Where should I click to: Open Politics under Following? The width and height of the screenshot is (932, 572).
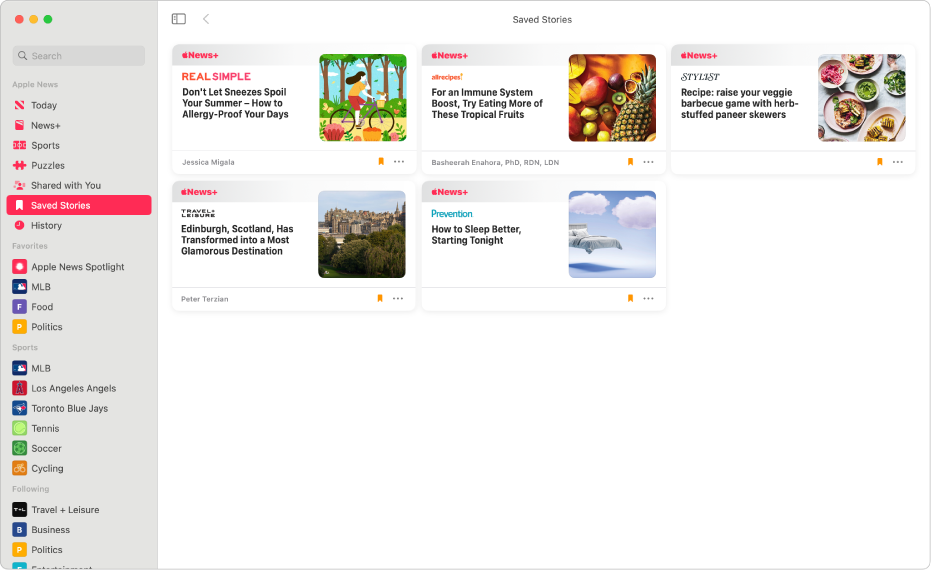point(78,551)
